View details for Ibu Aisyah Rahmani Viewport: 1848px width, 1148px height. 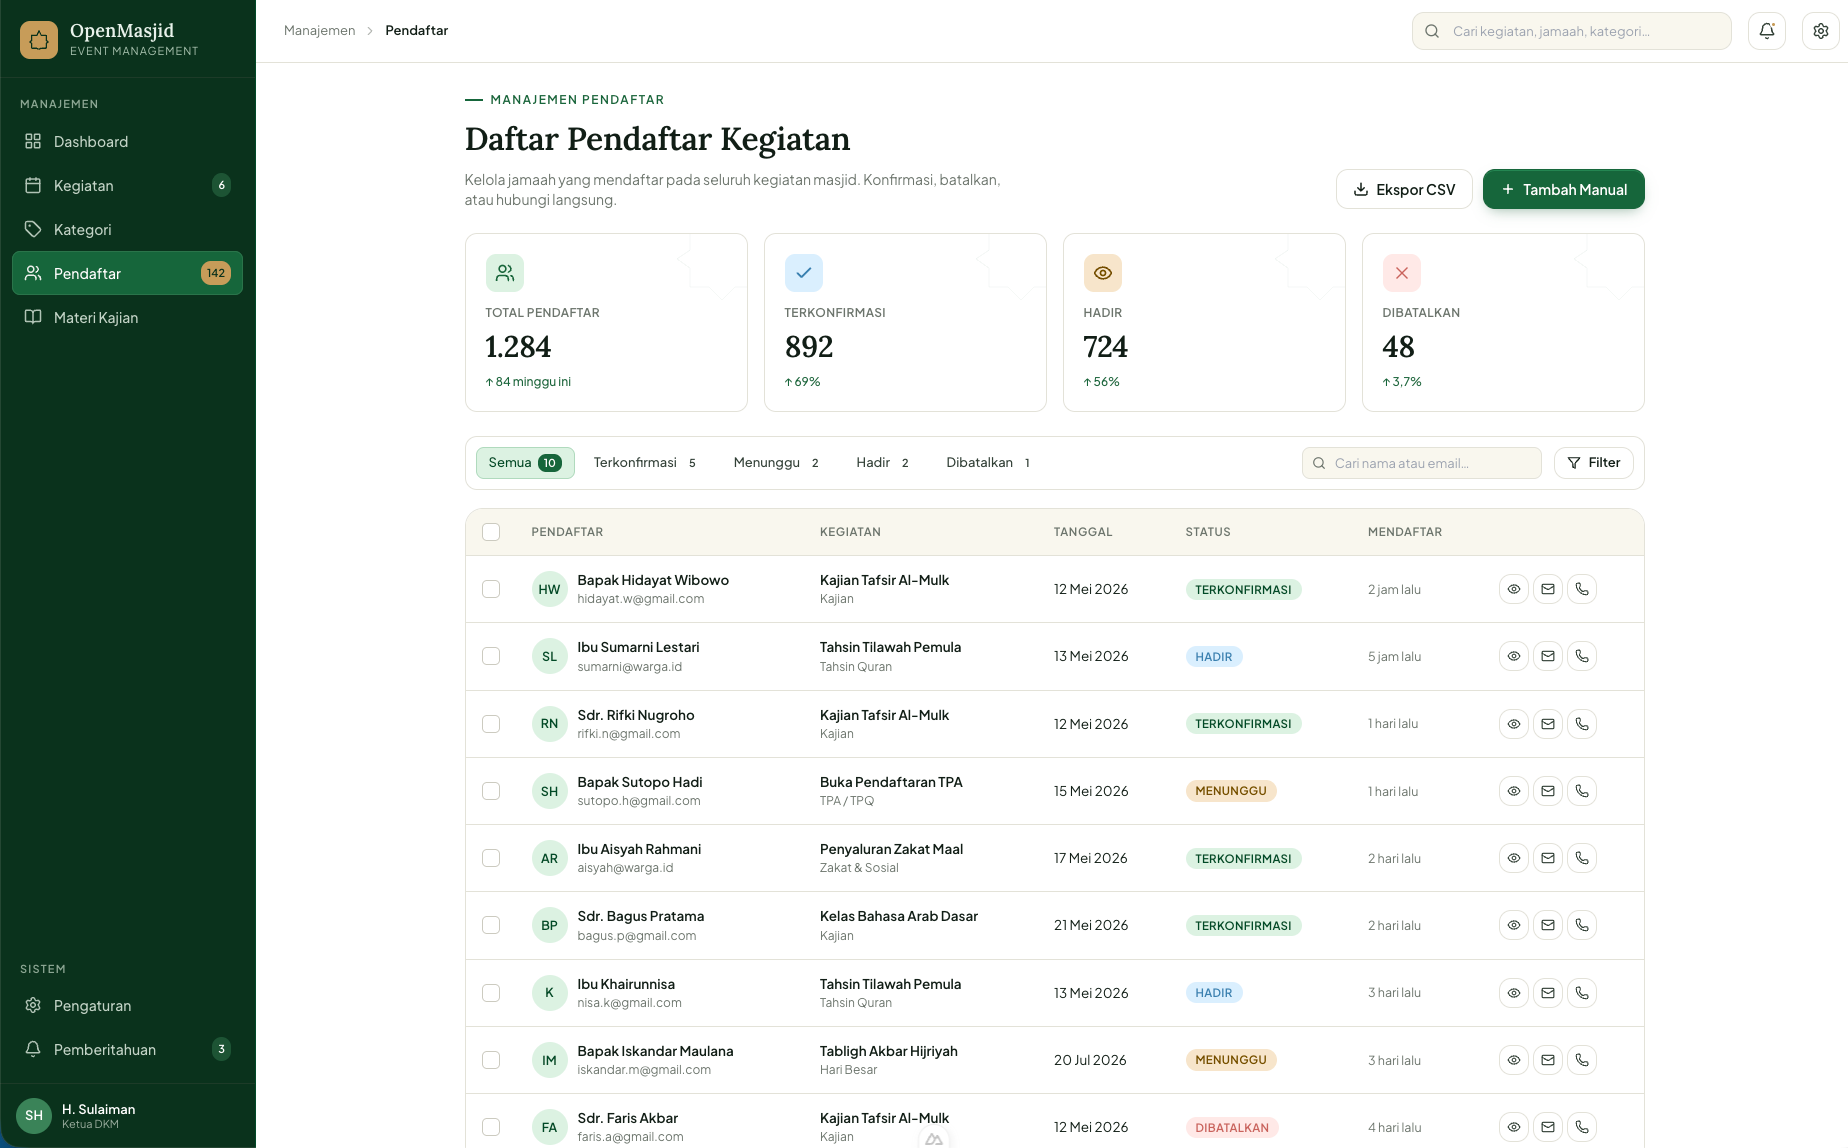[x=1514, y=858]
